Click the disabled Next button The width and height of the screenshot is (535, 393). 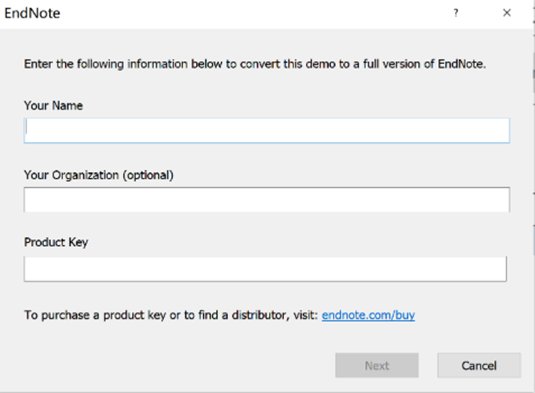click(377, 365)
